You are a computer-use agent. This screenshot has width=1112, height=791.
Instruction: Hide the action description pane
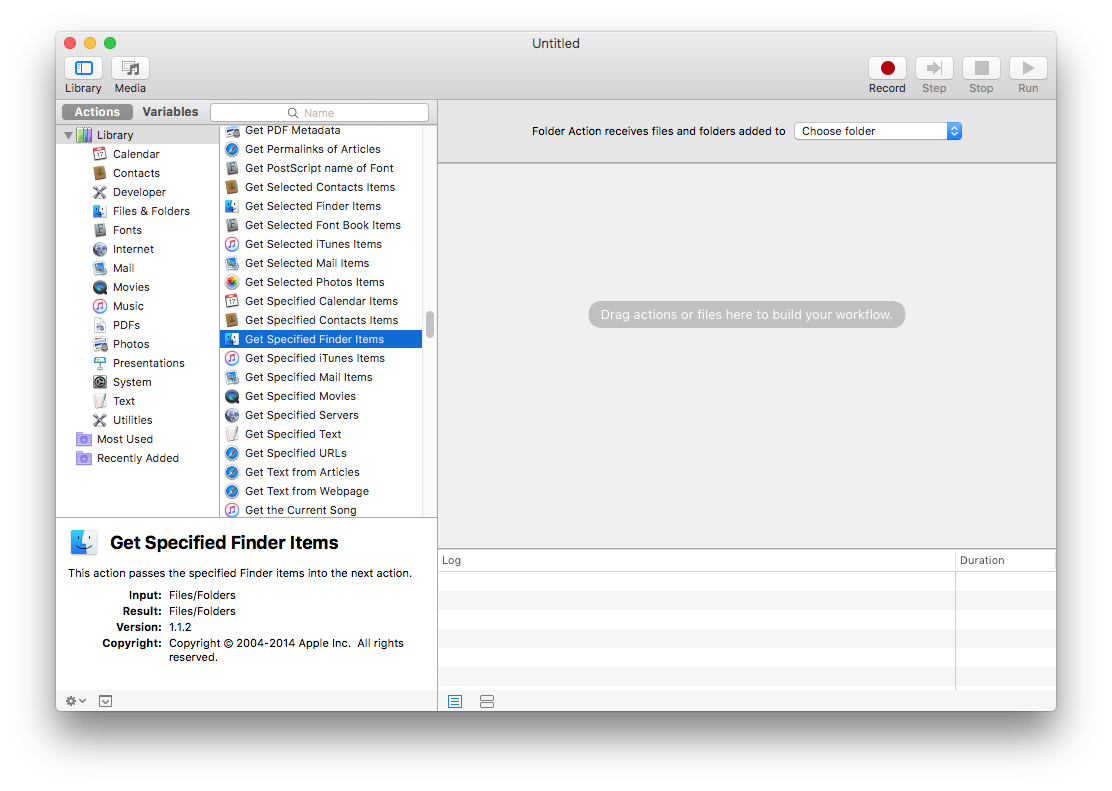click(x=106, y=702)
